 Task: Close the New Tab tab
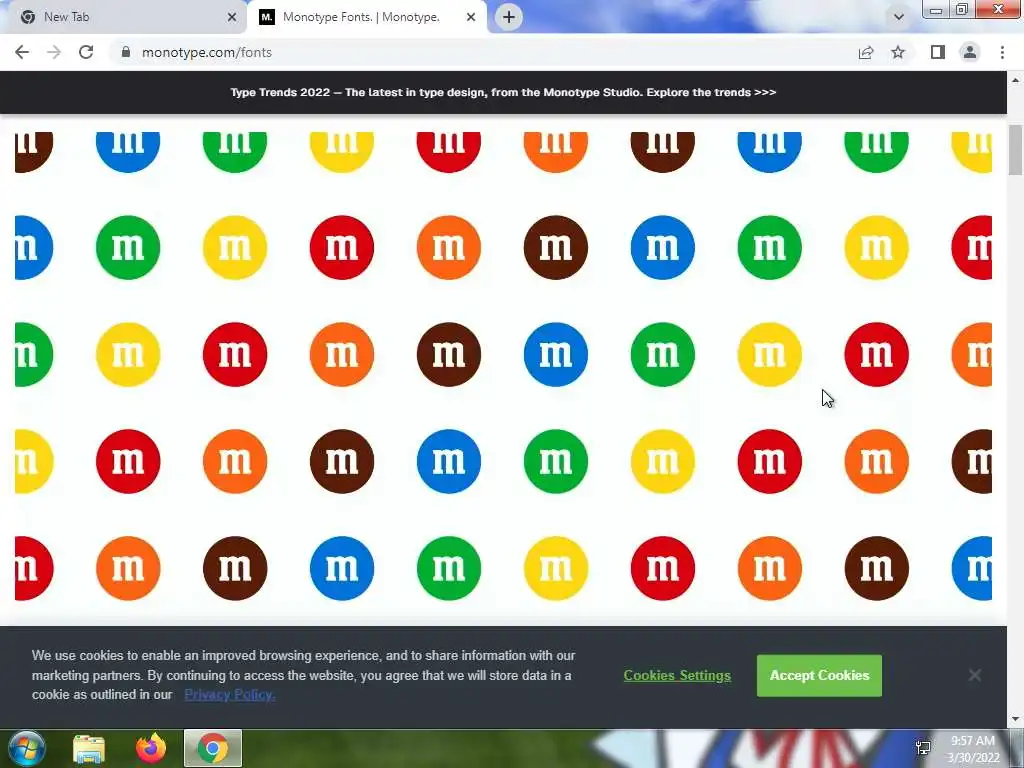click(232, 17)
